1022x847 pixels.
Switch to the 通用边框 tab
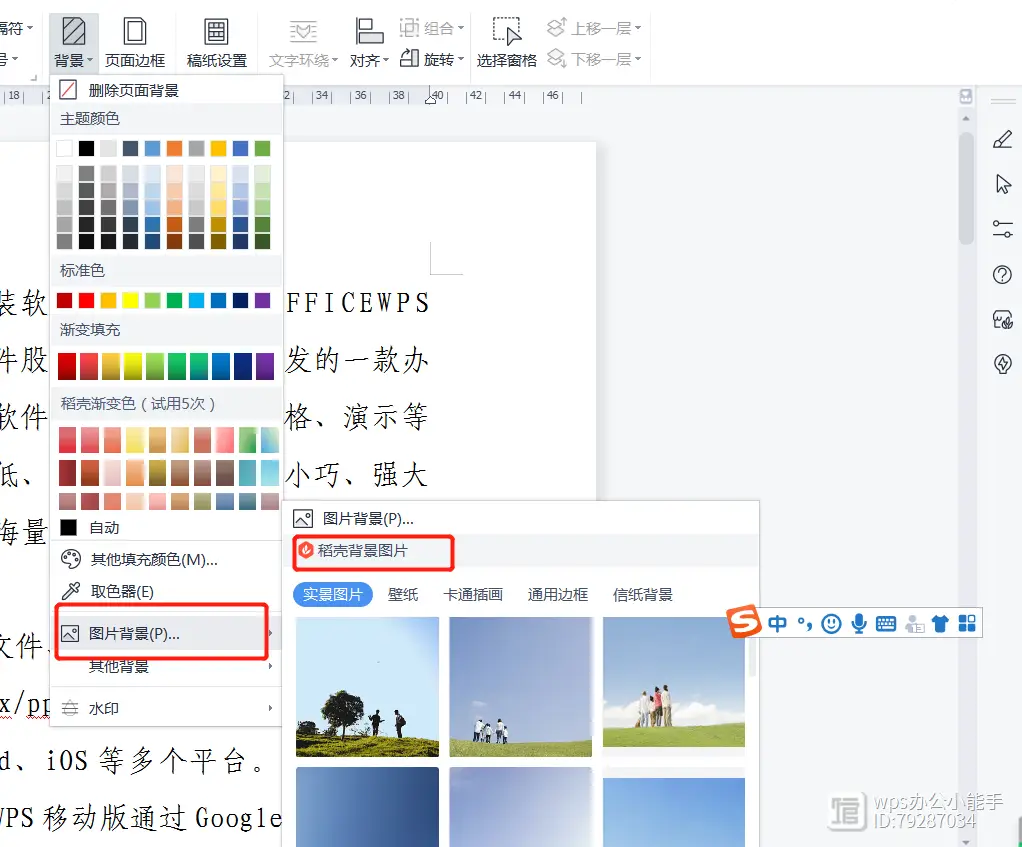pyautogui.click(x=557, y=594)
